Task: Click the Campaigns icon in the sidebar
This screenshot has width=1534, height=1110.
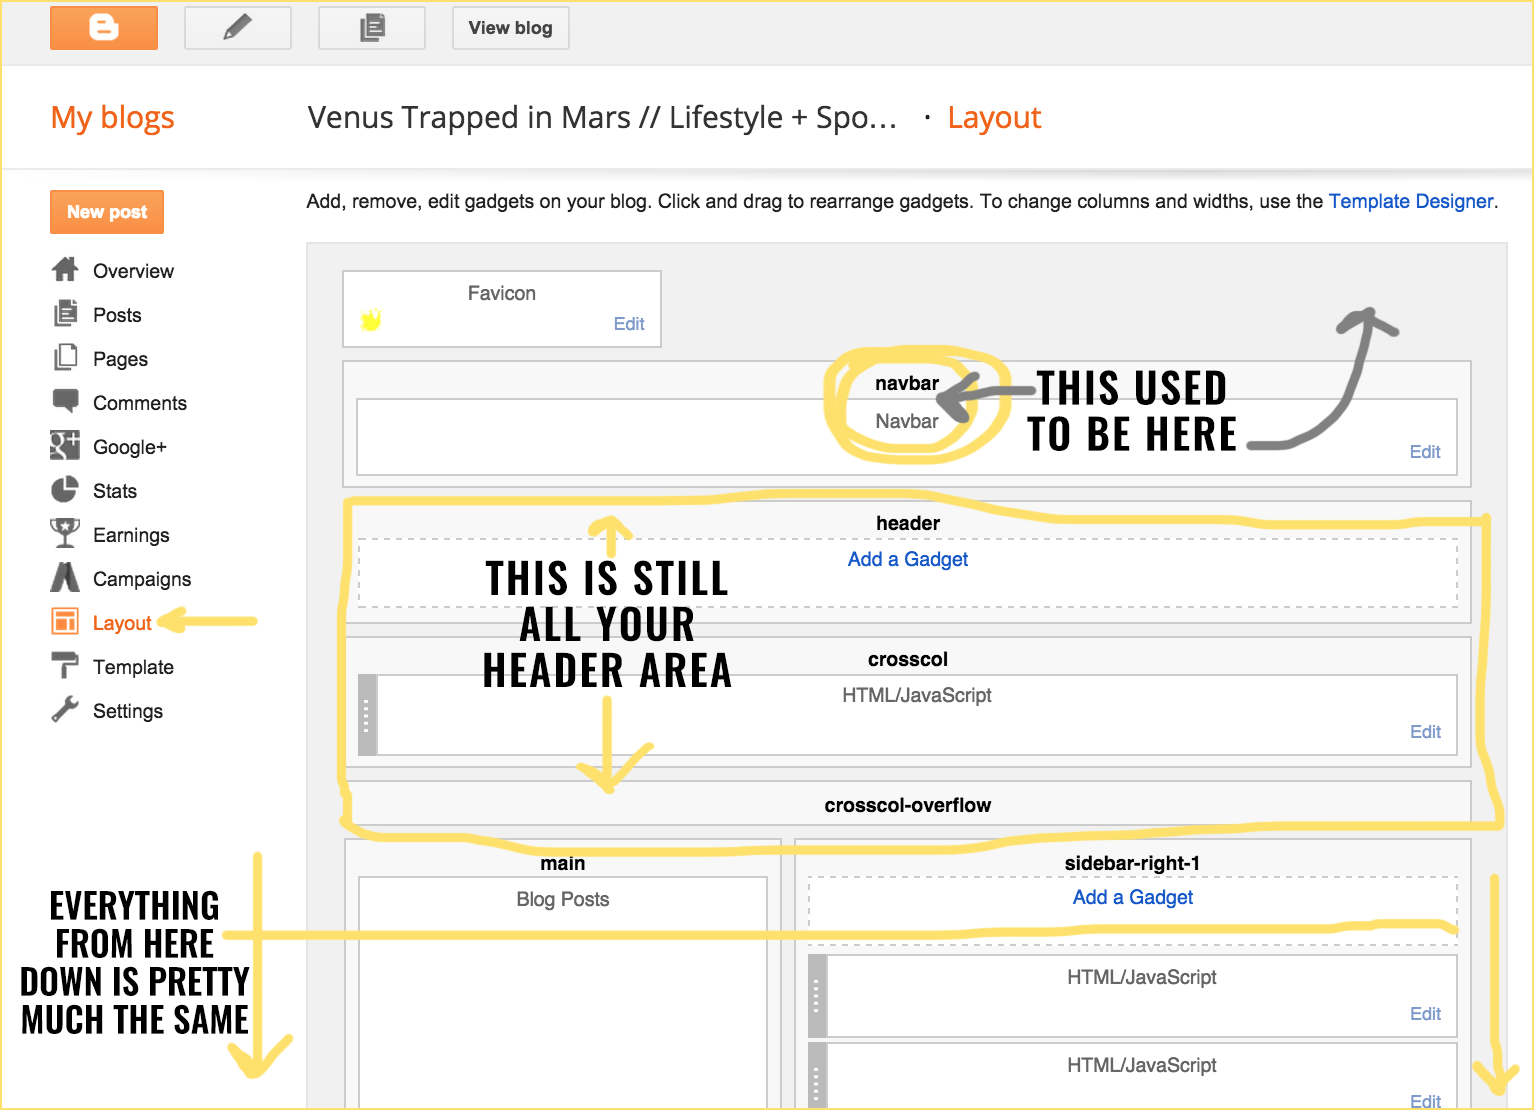Action: (65, 578)
